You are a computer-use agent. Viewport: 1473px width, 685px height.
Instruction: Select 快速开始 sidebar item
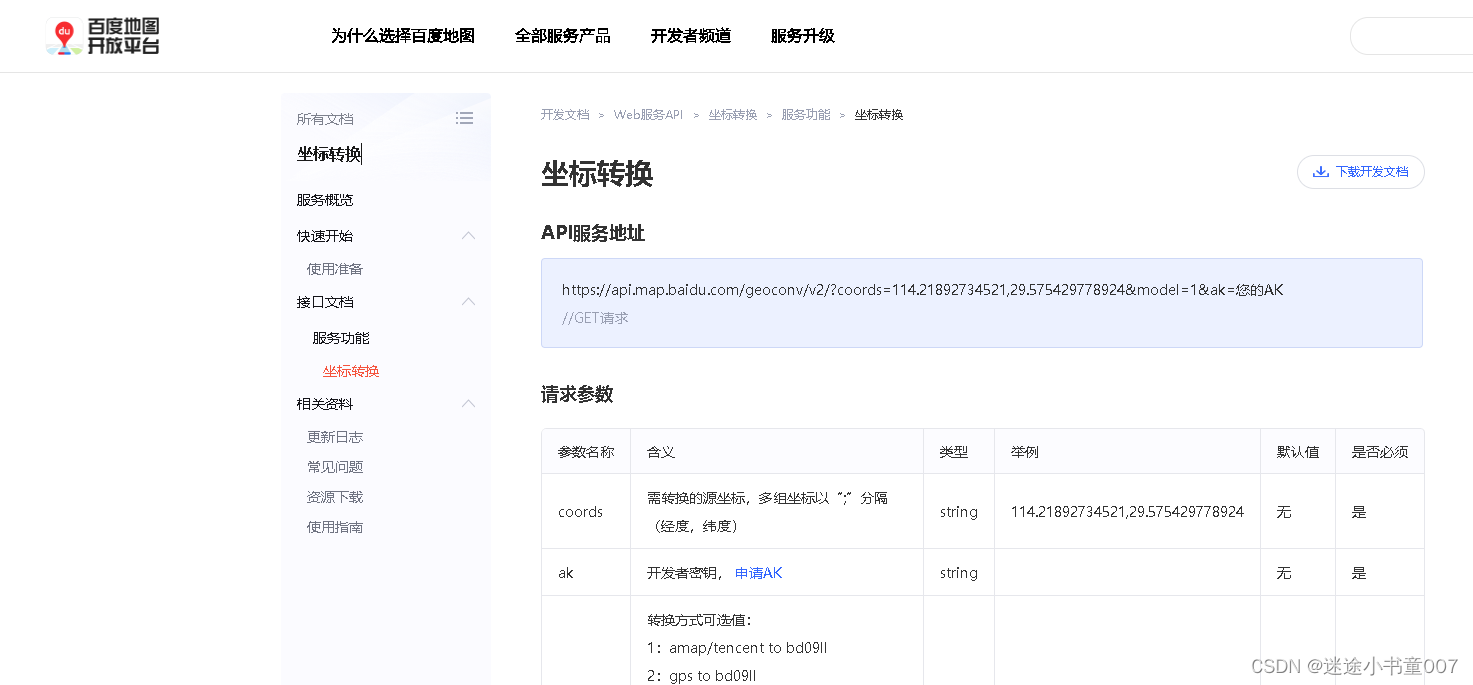[x=325, y=236]
